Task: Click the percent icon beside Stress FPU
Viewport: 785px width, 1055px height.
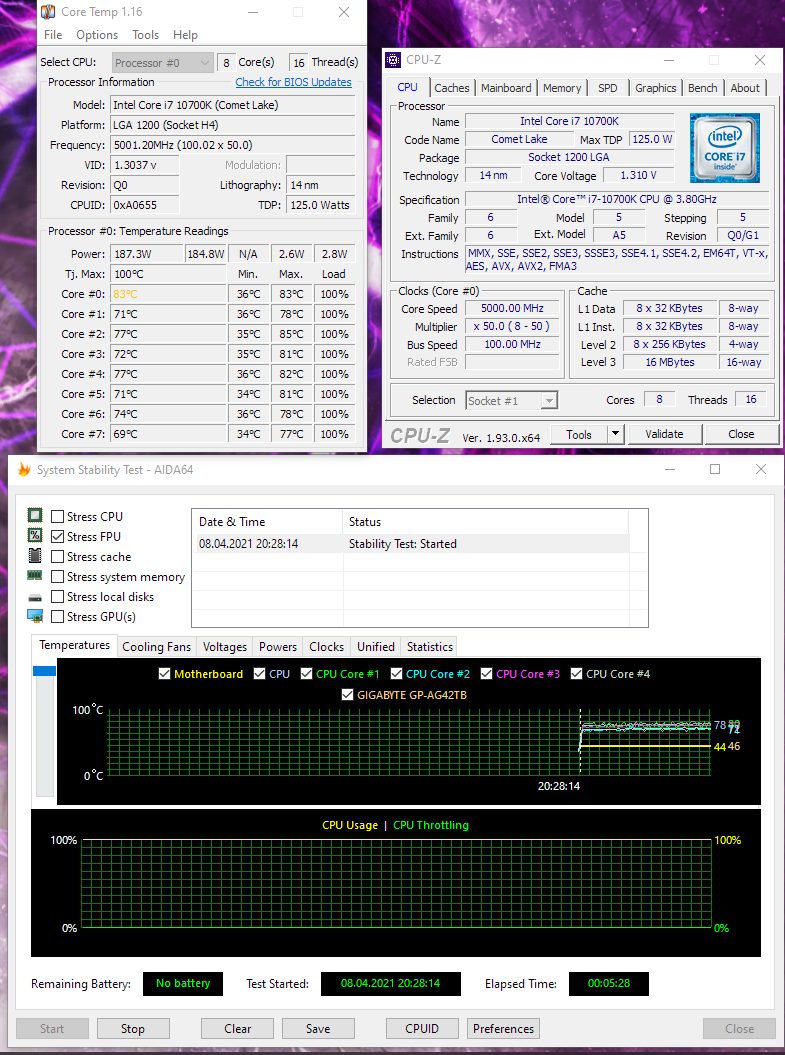Action: (x=35, y=536)
